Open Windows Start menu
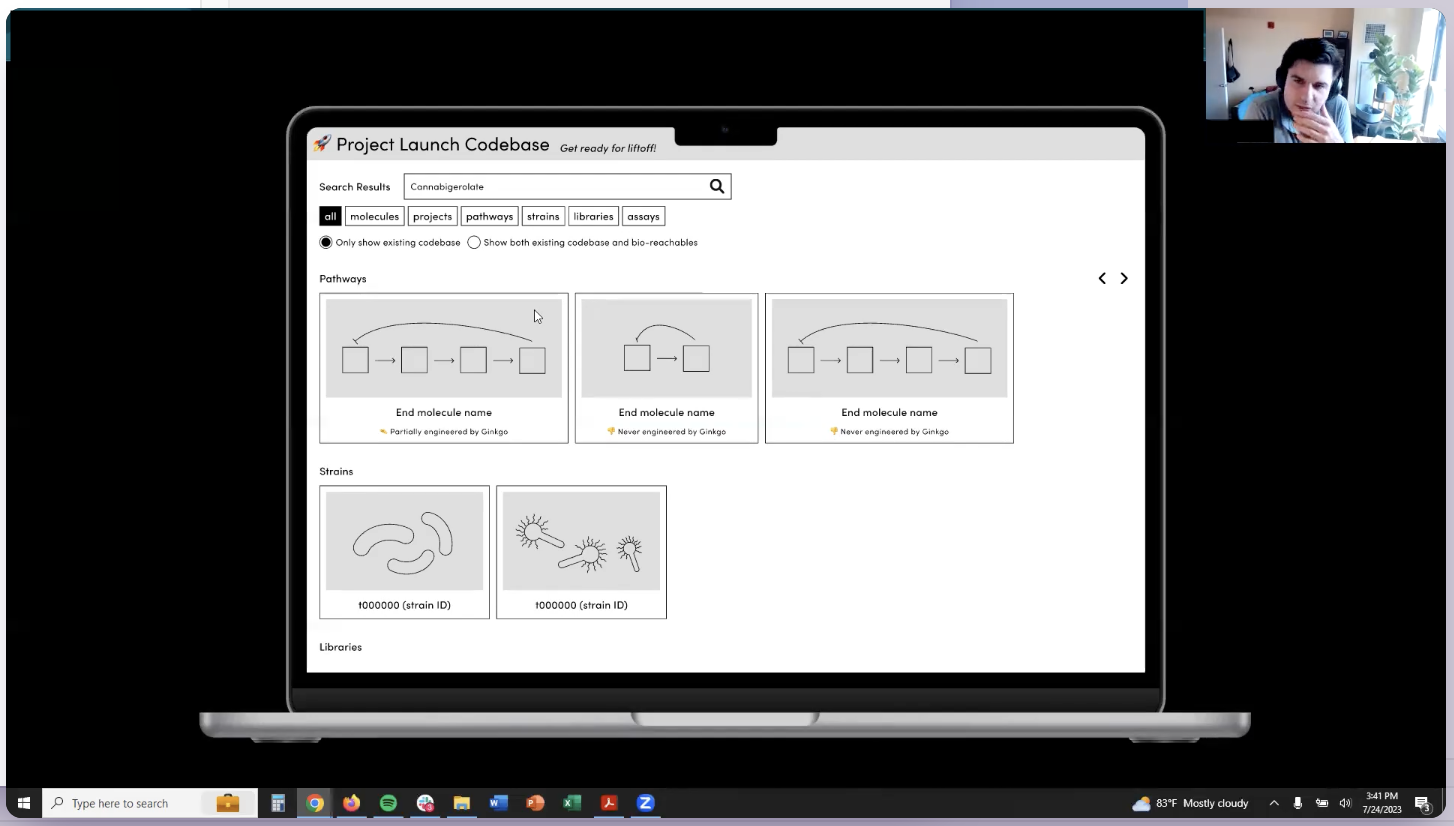The height and width of the screenshot is (826, 1454). coord(23,803)
